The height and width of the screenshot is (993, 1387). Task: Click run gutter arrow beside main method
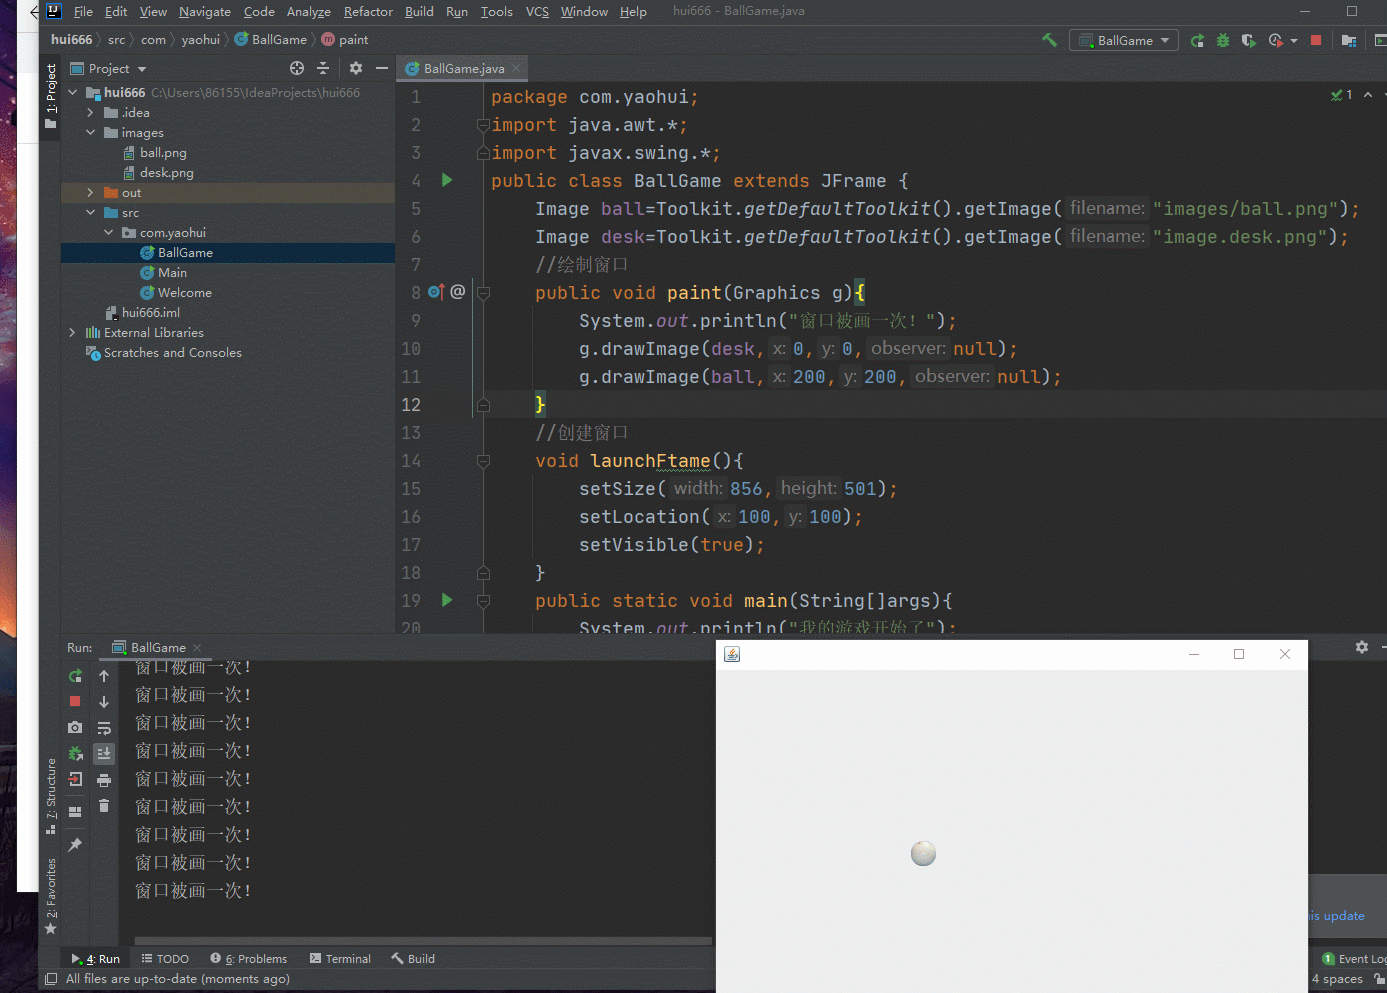[447, 600]
